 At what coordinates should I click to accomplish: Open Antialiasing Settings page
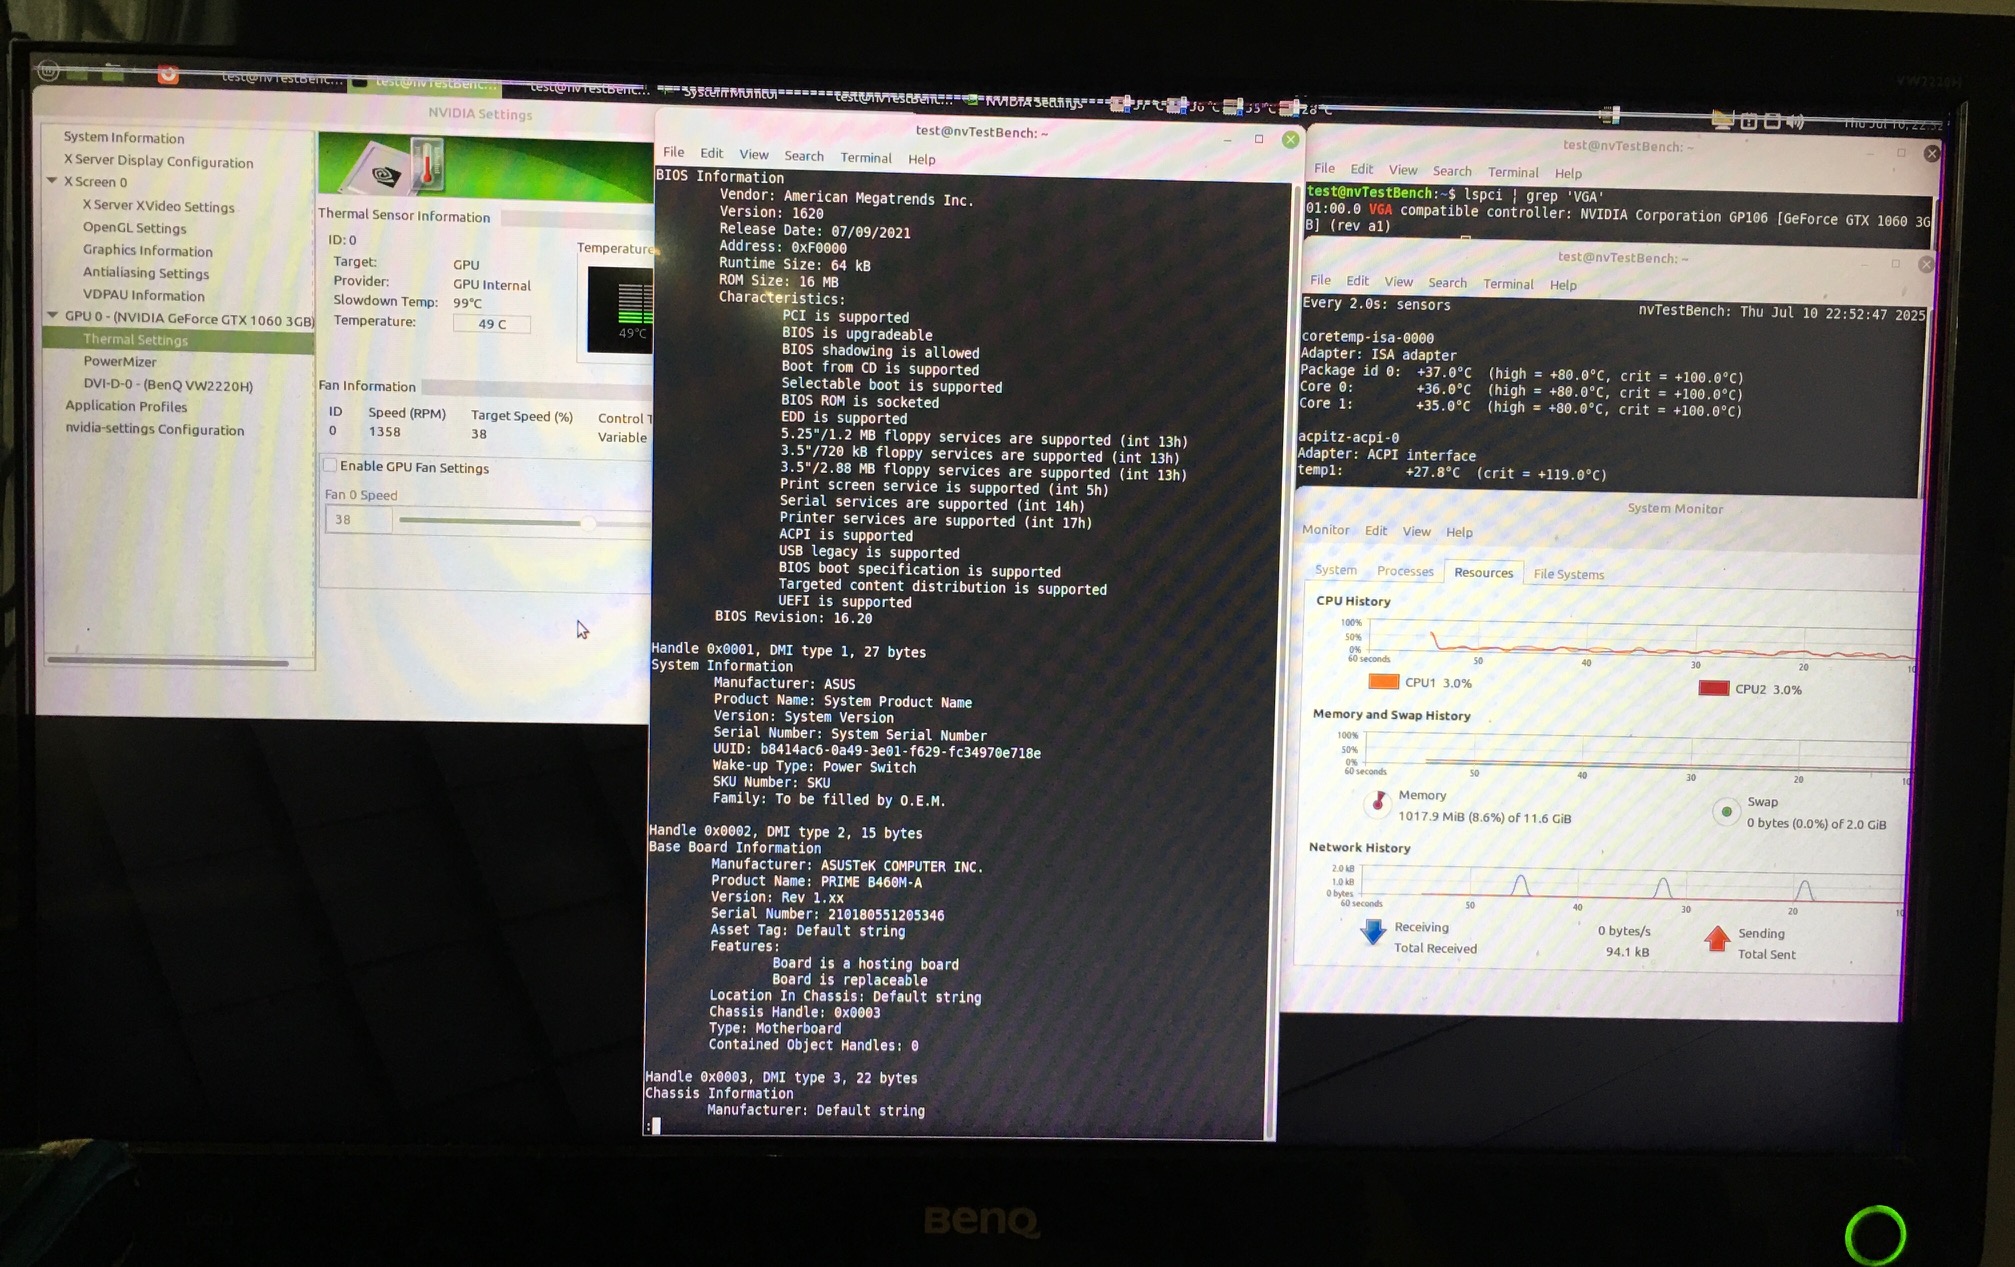pyautogui.click(x=145, y=273)
